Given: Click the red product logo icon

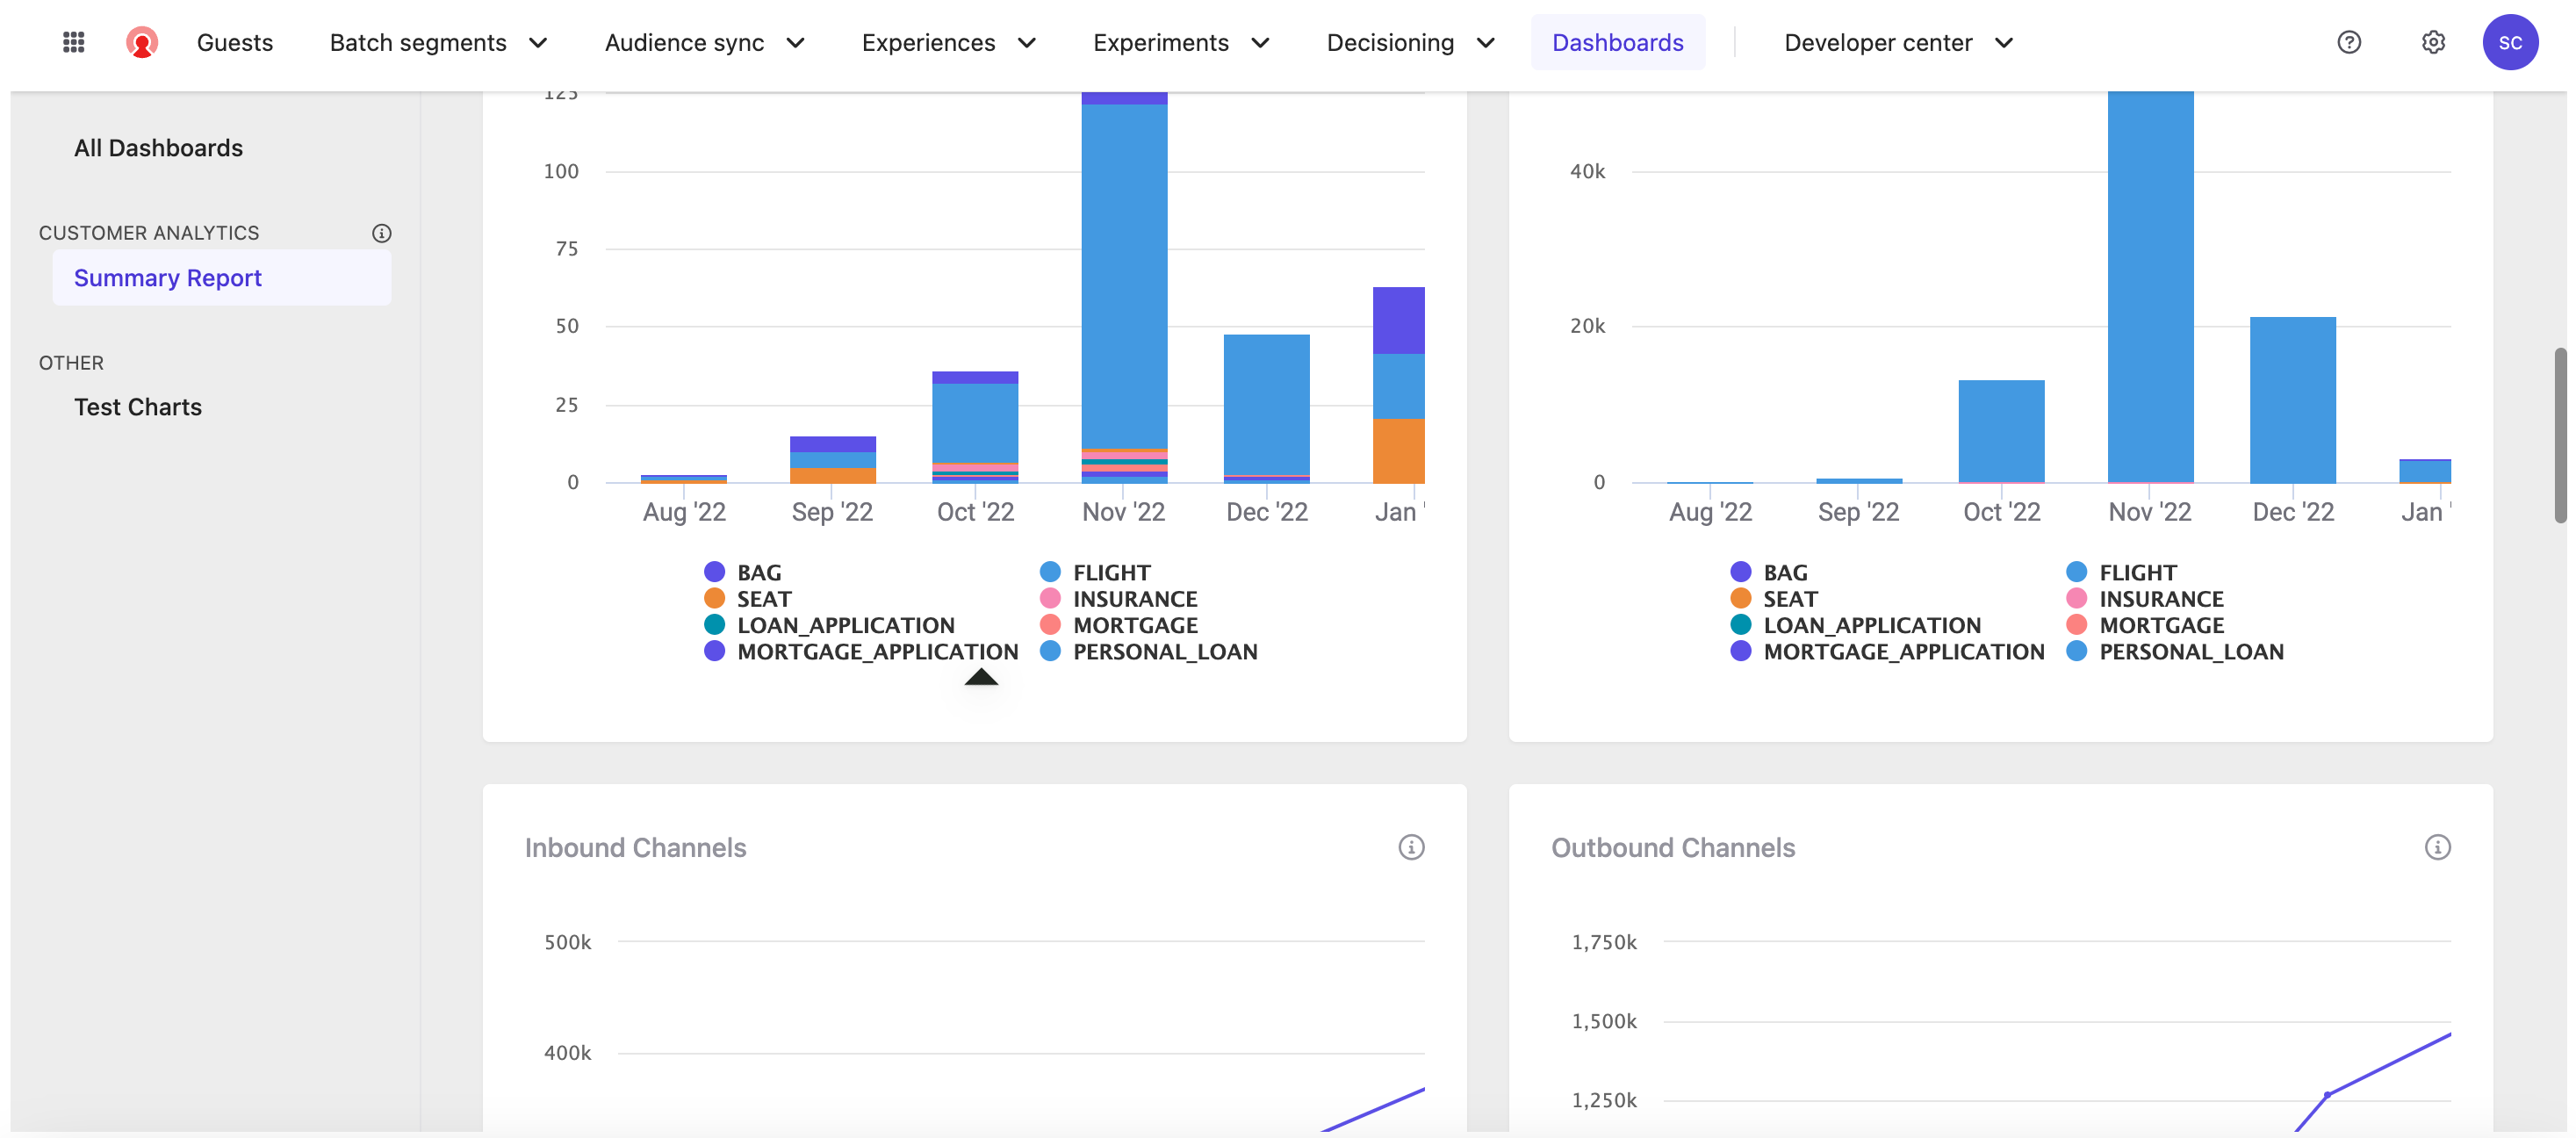Looking at the screenshot, I should [141, 42].
